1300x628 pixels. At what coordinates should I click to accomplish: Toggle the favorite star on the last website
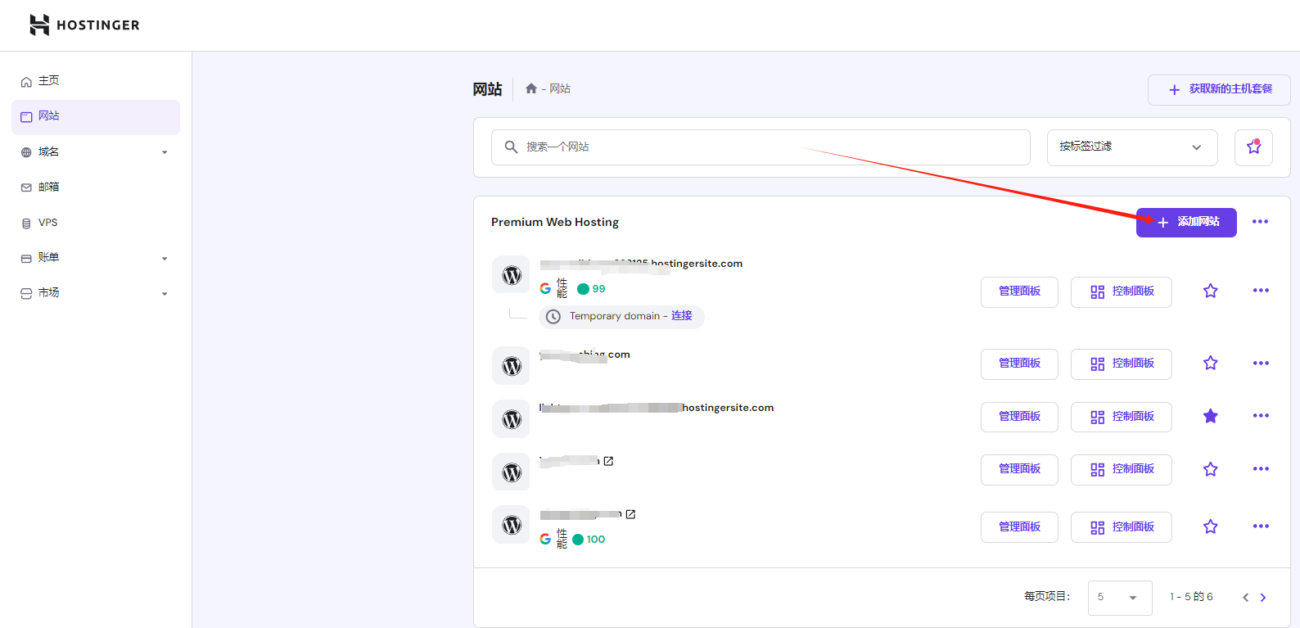click(1210, 526)
